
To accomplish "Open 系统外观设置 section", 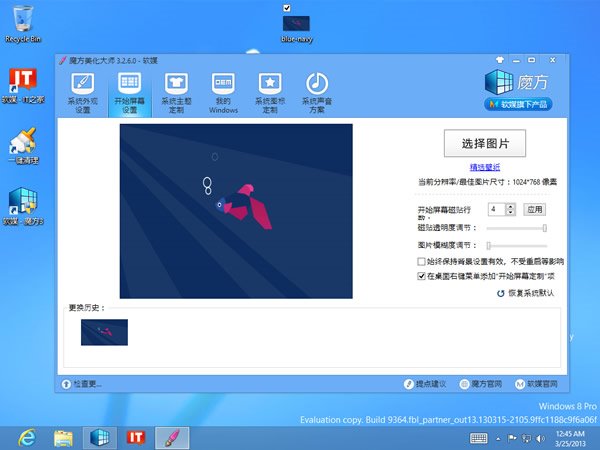I will 83,93.
